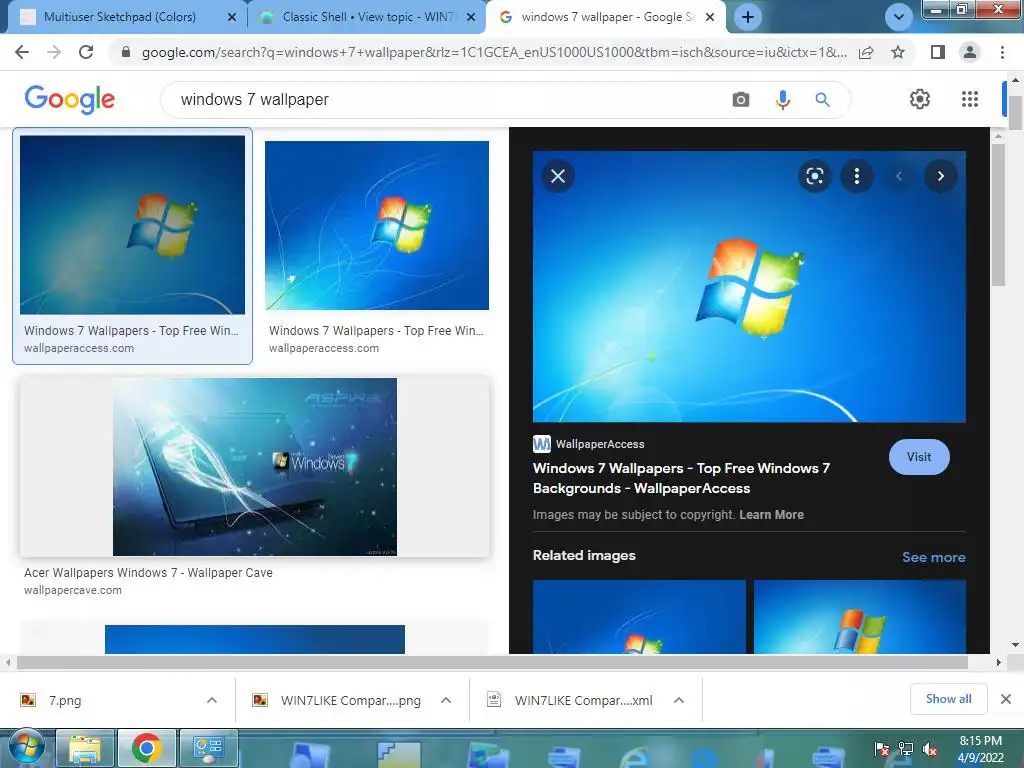The height and width of the screenshot is (768, 1024).
Task: Use Google Lens on the preview image
Action: point(814,176)
